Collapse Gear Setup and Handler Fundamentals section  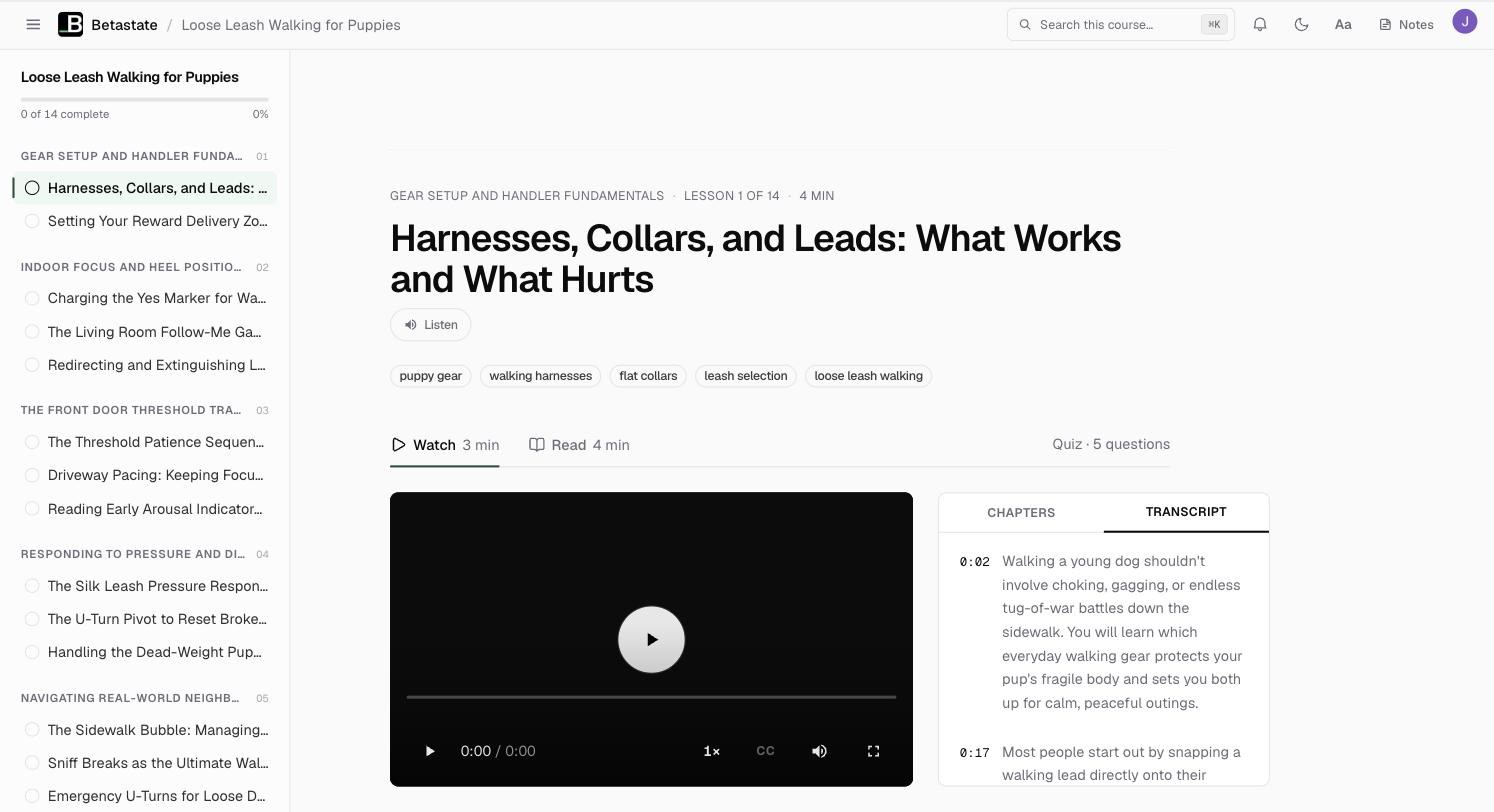point(144,156)
